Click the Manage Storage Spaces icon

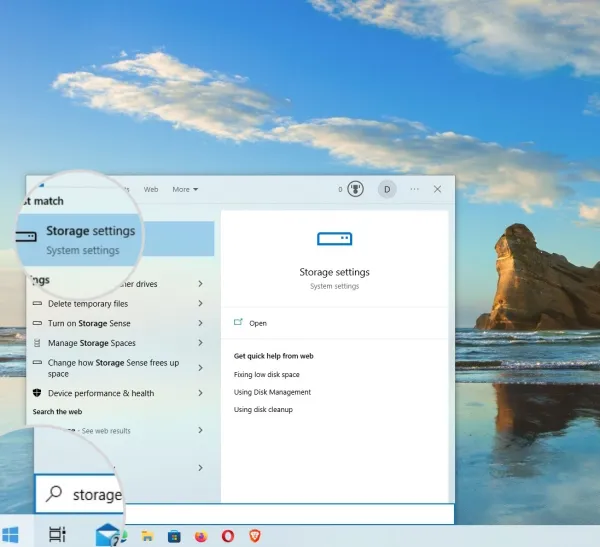click(37, 343)
